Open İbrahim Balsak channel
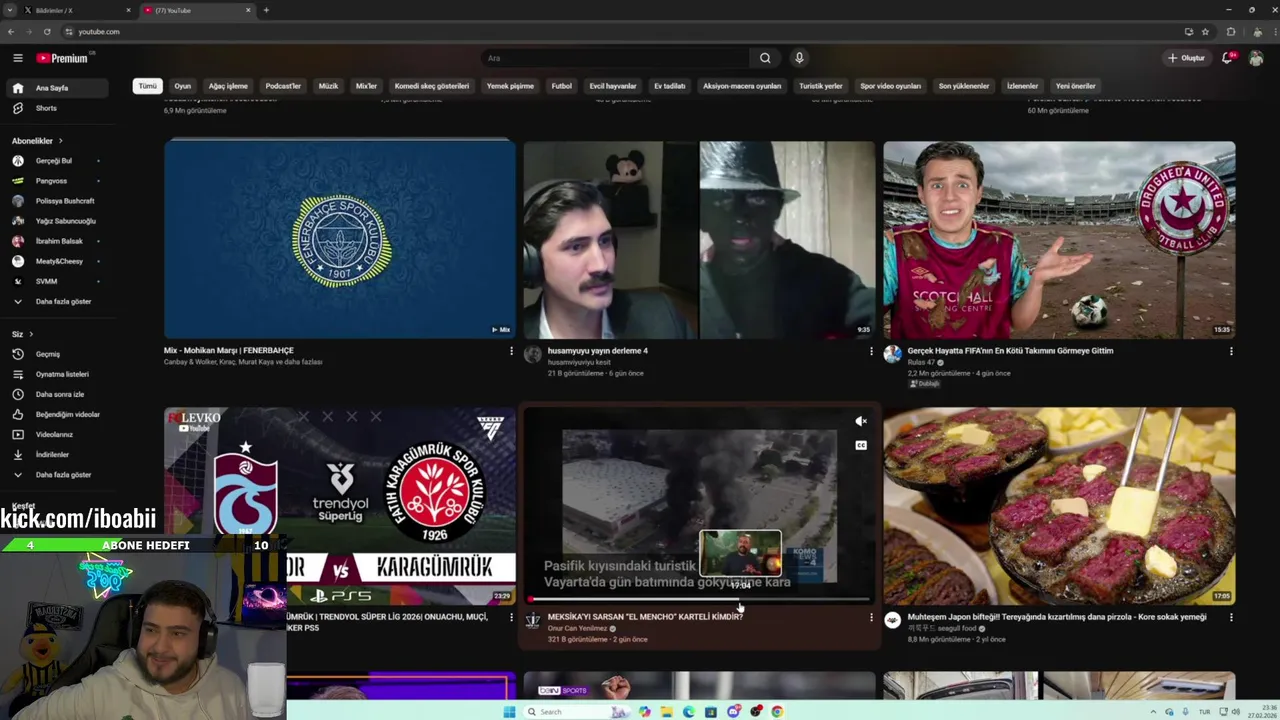 click(x=60, y=241)
